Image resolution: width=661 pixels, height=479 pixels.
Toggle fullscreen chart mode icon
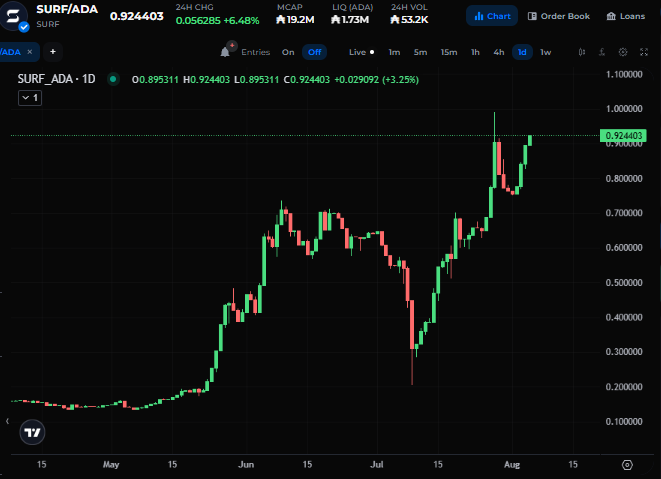coord(644,52)
